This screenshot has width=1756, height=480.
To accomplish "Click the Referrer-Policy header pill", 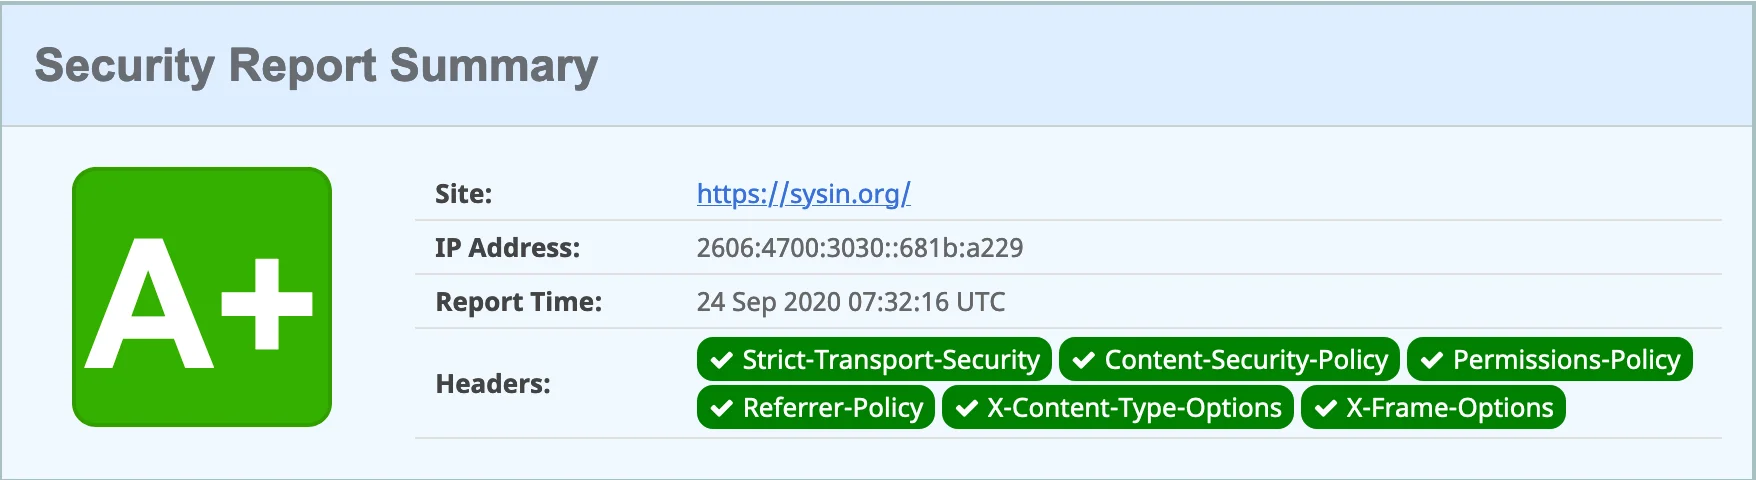I will coord(816,408).
